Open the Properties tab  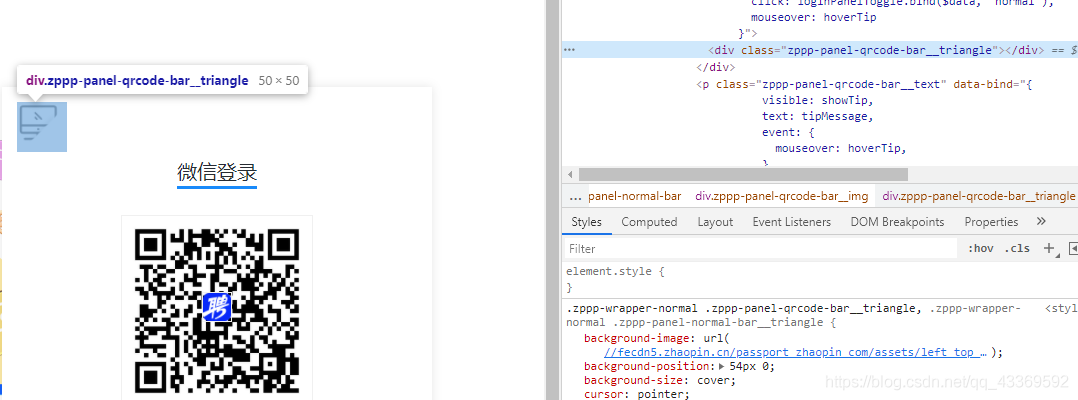pyautogui.click(x=991, y=222)
